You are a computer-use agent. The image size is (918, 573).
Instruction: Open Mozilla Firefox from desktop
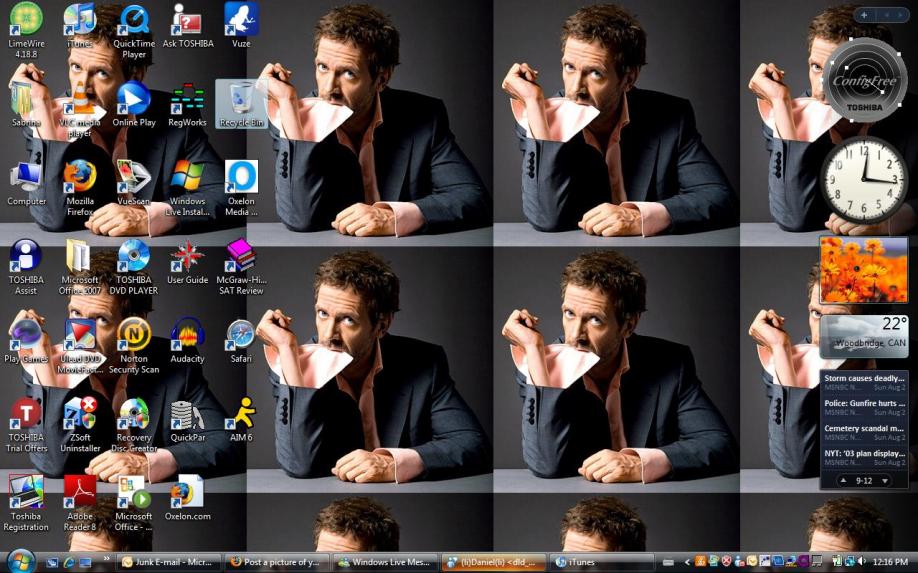(x=80, y=178)
